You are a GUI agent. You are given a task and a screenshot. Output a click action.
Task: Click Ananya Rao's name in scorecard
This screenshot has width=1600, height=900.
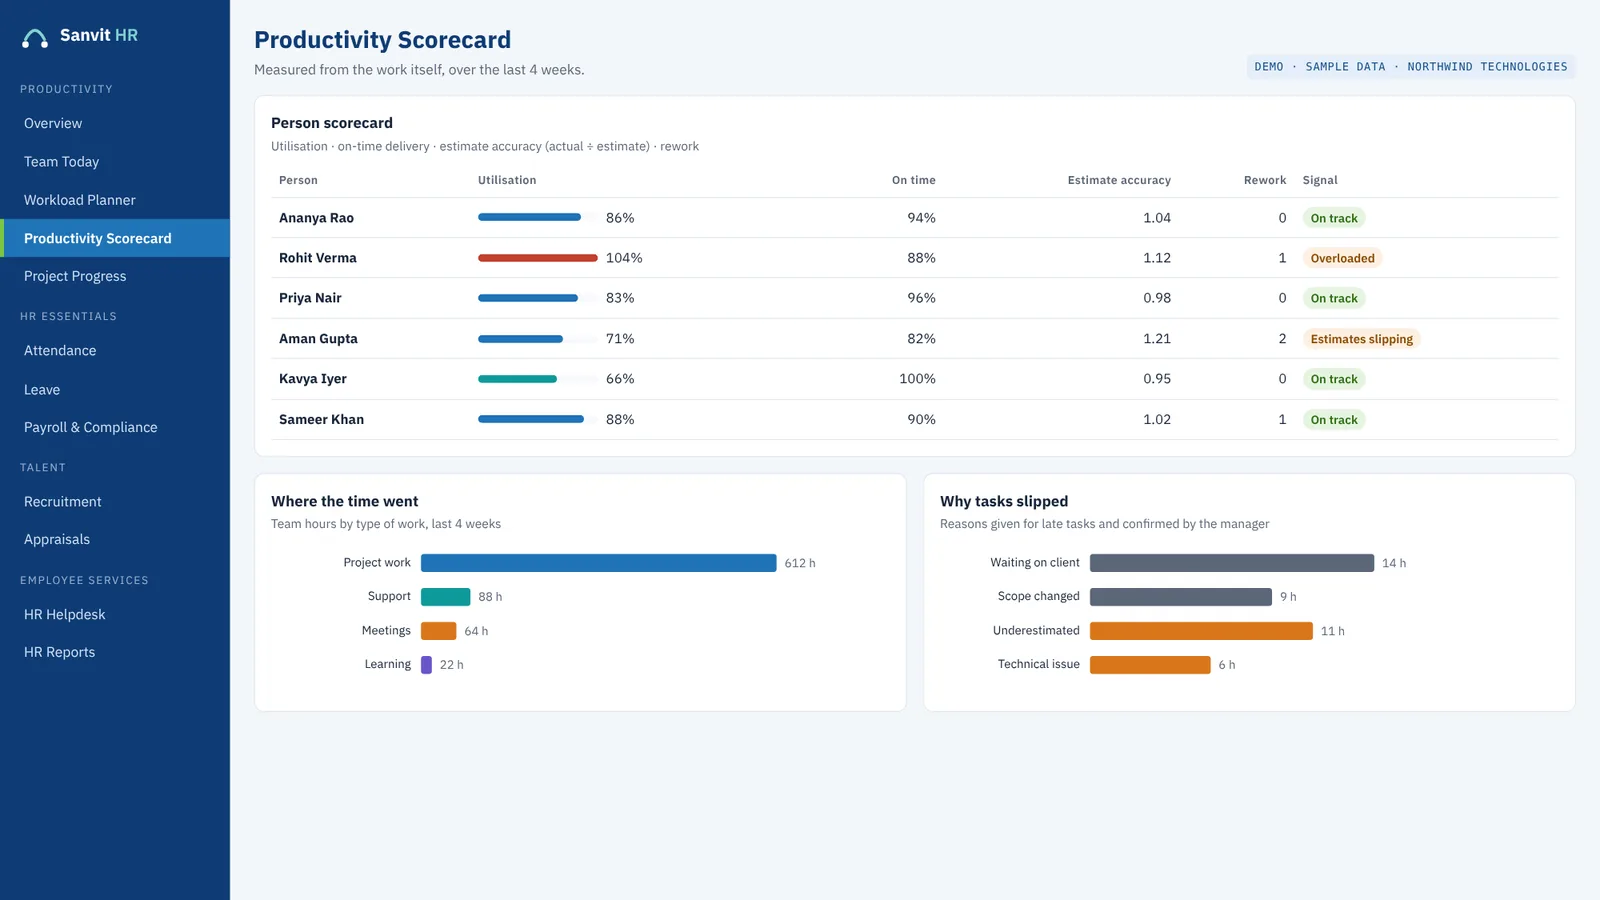pos(316,218)
